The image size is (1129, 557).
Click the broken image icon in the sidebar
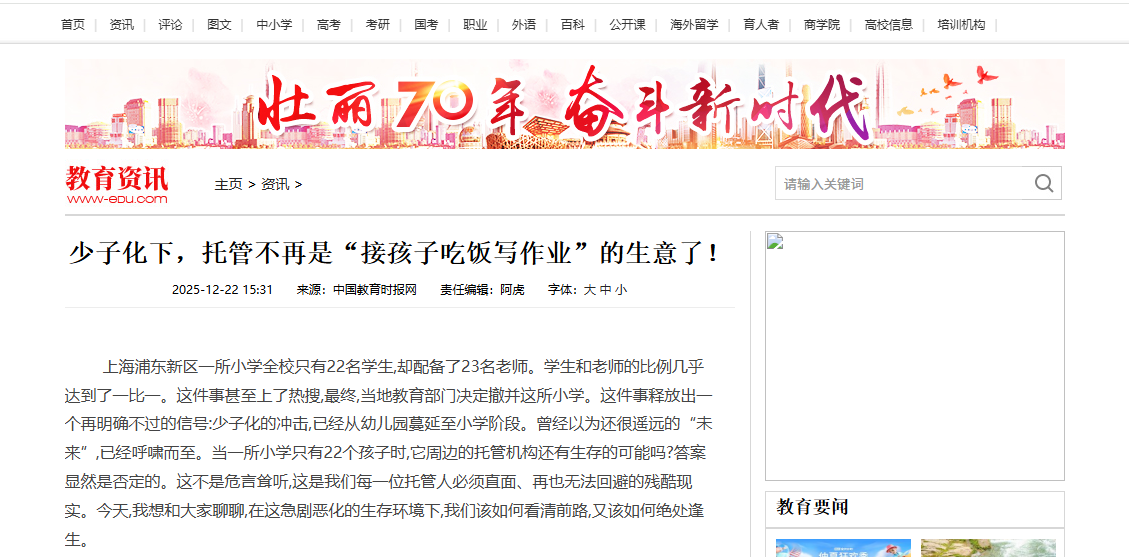(x=775, y=241)
